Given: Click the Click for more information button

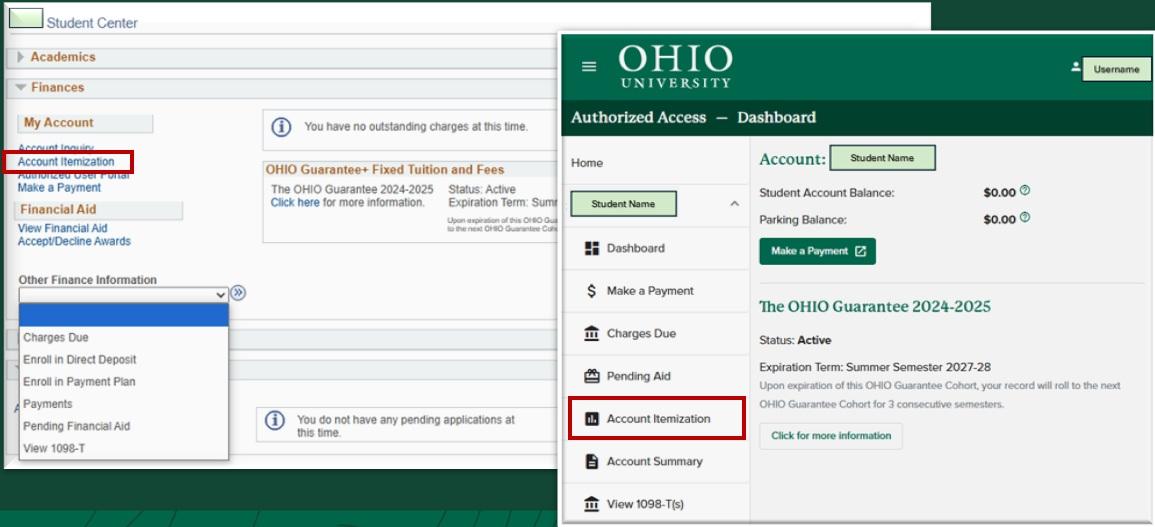Looking at the screenshot, I should click(830, 436).
